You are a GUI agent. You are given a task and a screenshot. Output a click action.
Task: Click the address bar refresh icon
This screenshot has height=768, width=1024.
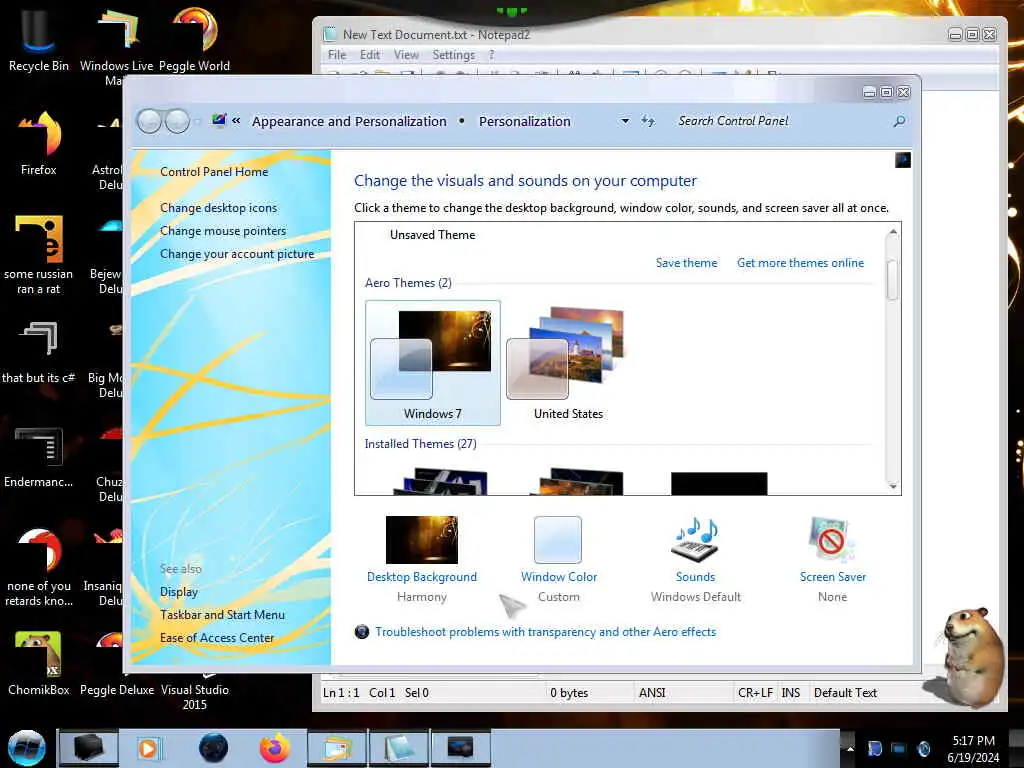(x=648, y=121)
